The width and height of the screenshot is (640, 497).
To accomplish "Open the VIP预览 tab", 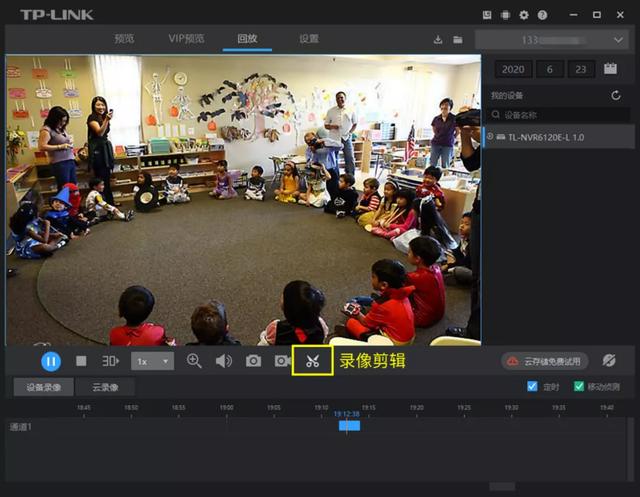I will click(186, 39).
